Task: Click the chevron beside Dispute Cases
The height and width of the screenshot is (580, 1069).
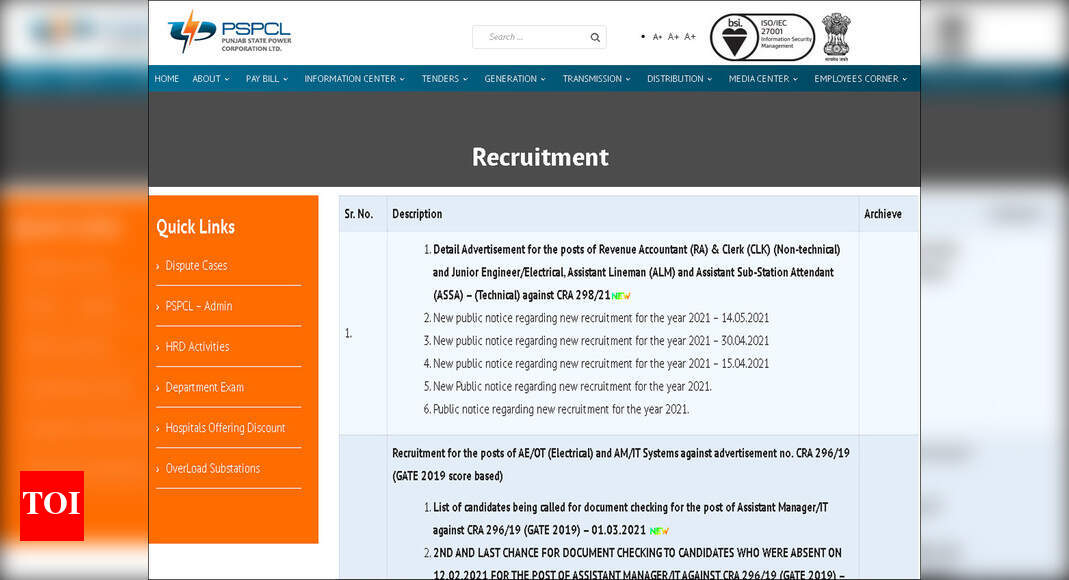Action: coord(158,266)
